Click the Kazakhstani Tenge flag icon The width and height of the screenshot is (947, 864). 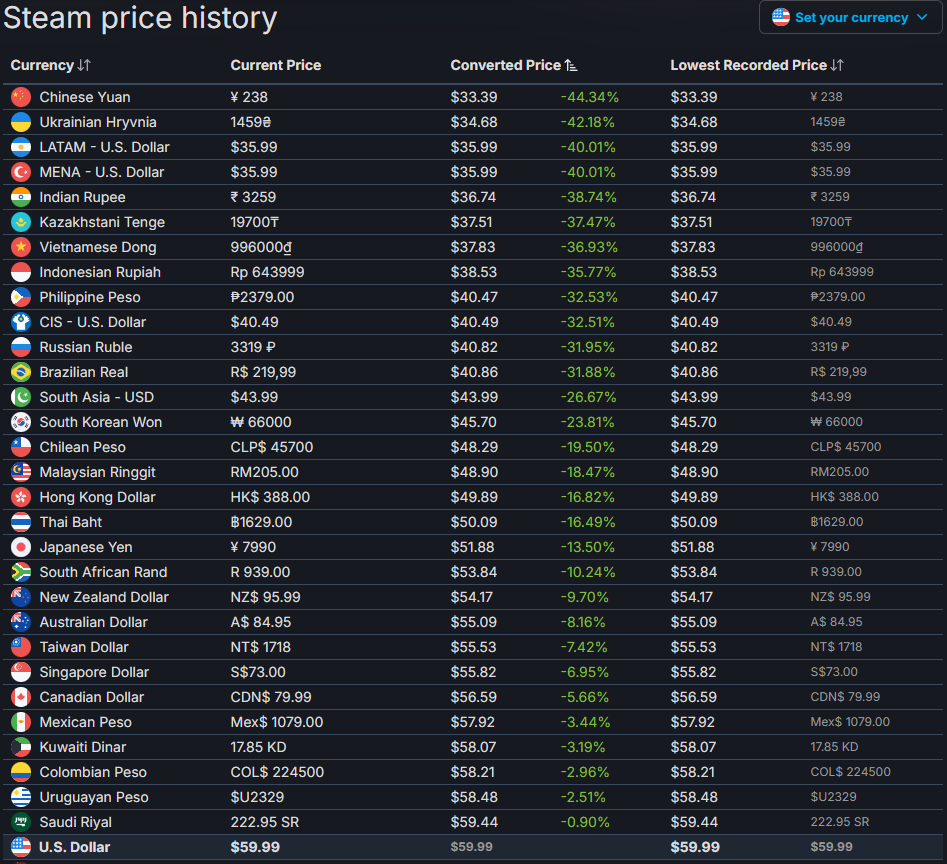coord(21,222)
